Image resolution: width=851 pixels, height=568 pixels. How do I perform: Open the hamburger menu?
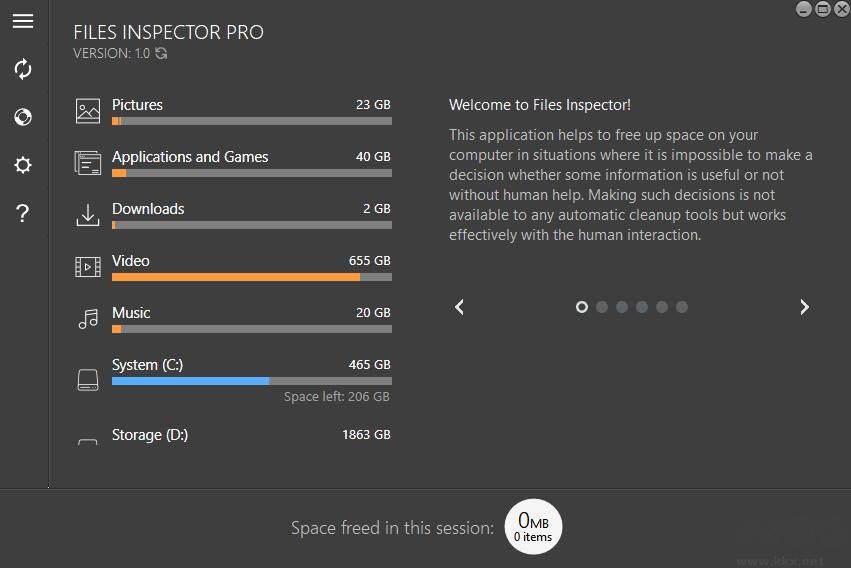23,21
